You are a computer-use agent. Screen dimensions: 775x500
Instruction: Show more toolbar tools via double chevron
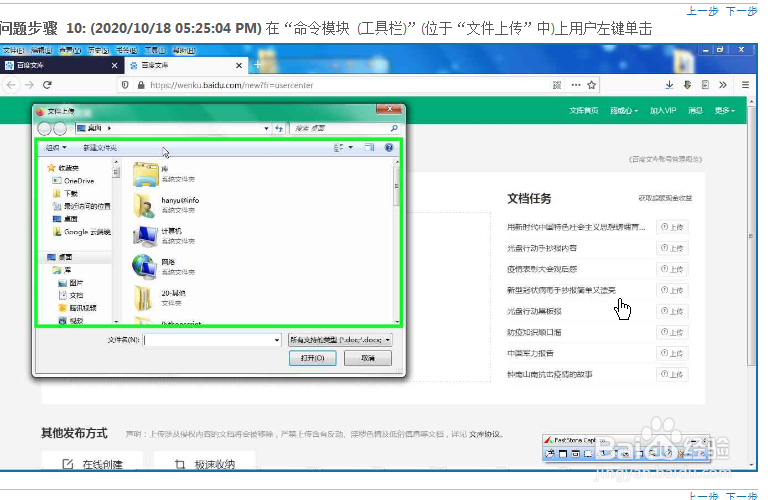point(723,85)
